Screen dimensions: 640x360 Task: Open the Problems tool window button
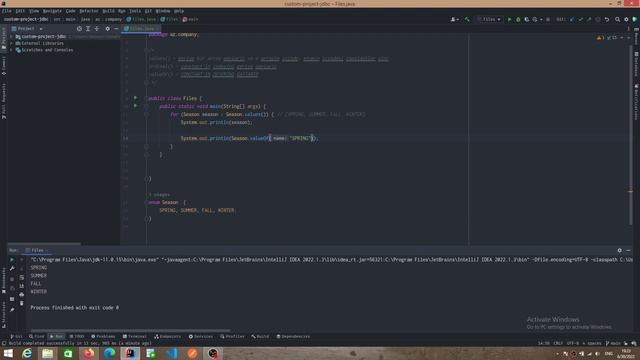click(103, 336)
